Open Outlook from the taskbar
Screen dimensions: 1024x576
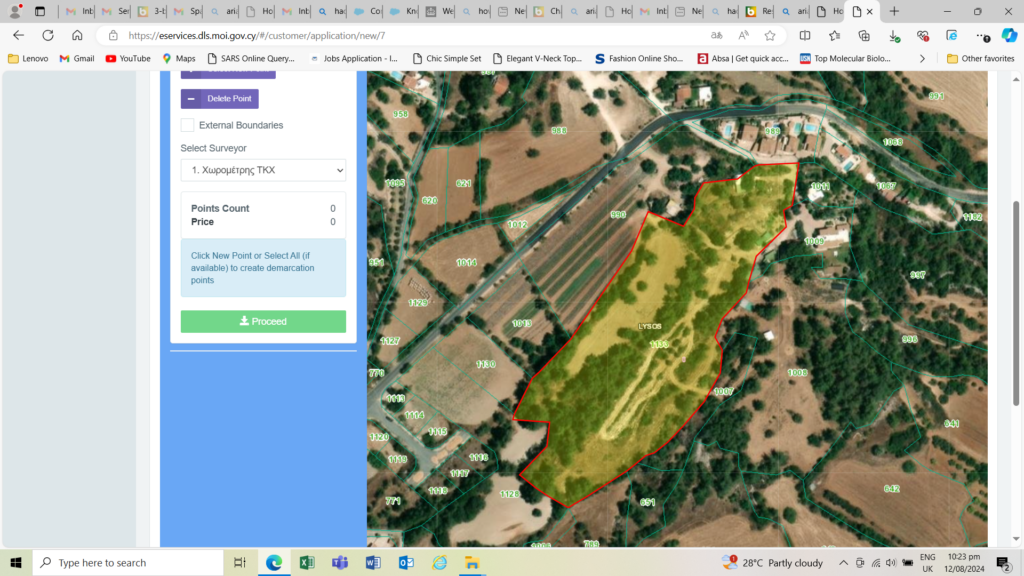[406, 562]
